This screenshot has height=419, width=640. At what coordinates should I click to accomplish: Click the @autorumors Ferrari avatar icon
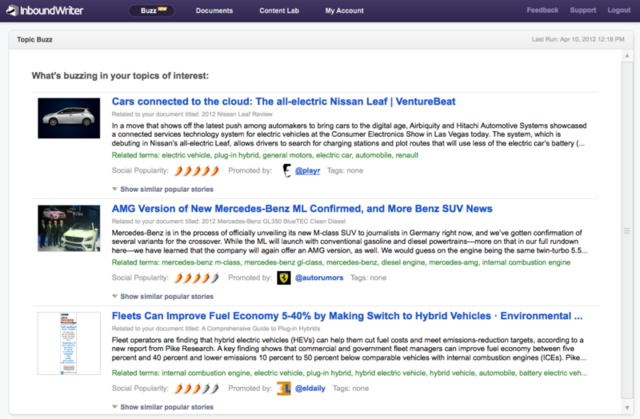(284, 278)
